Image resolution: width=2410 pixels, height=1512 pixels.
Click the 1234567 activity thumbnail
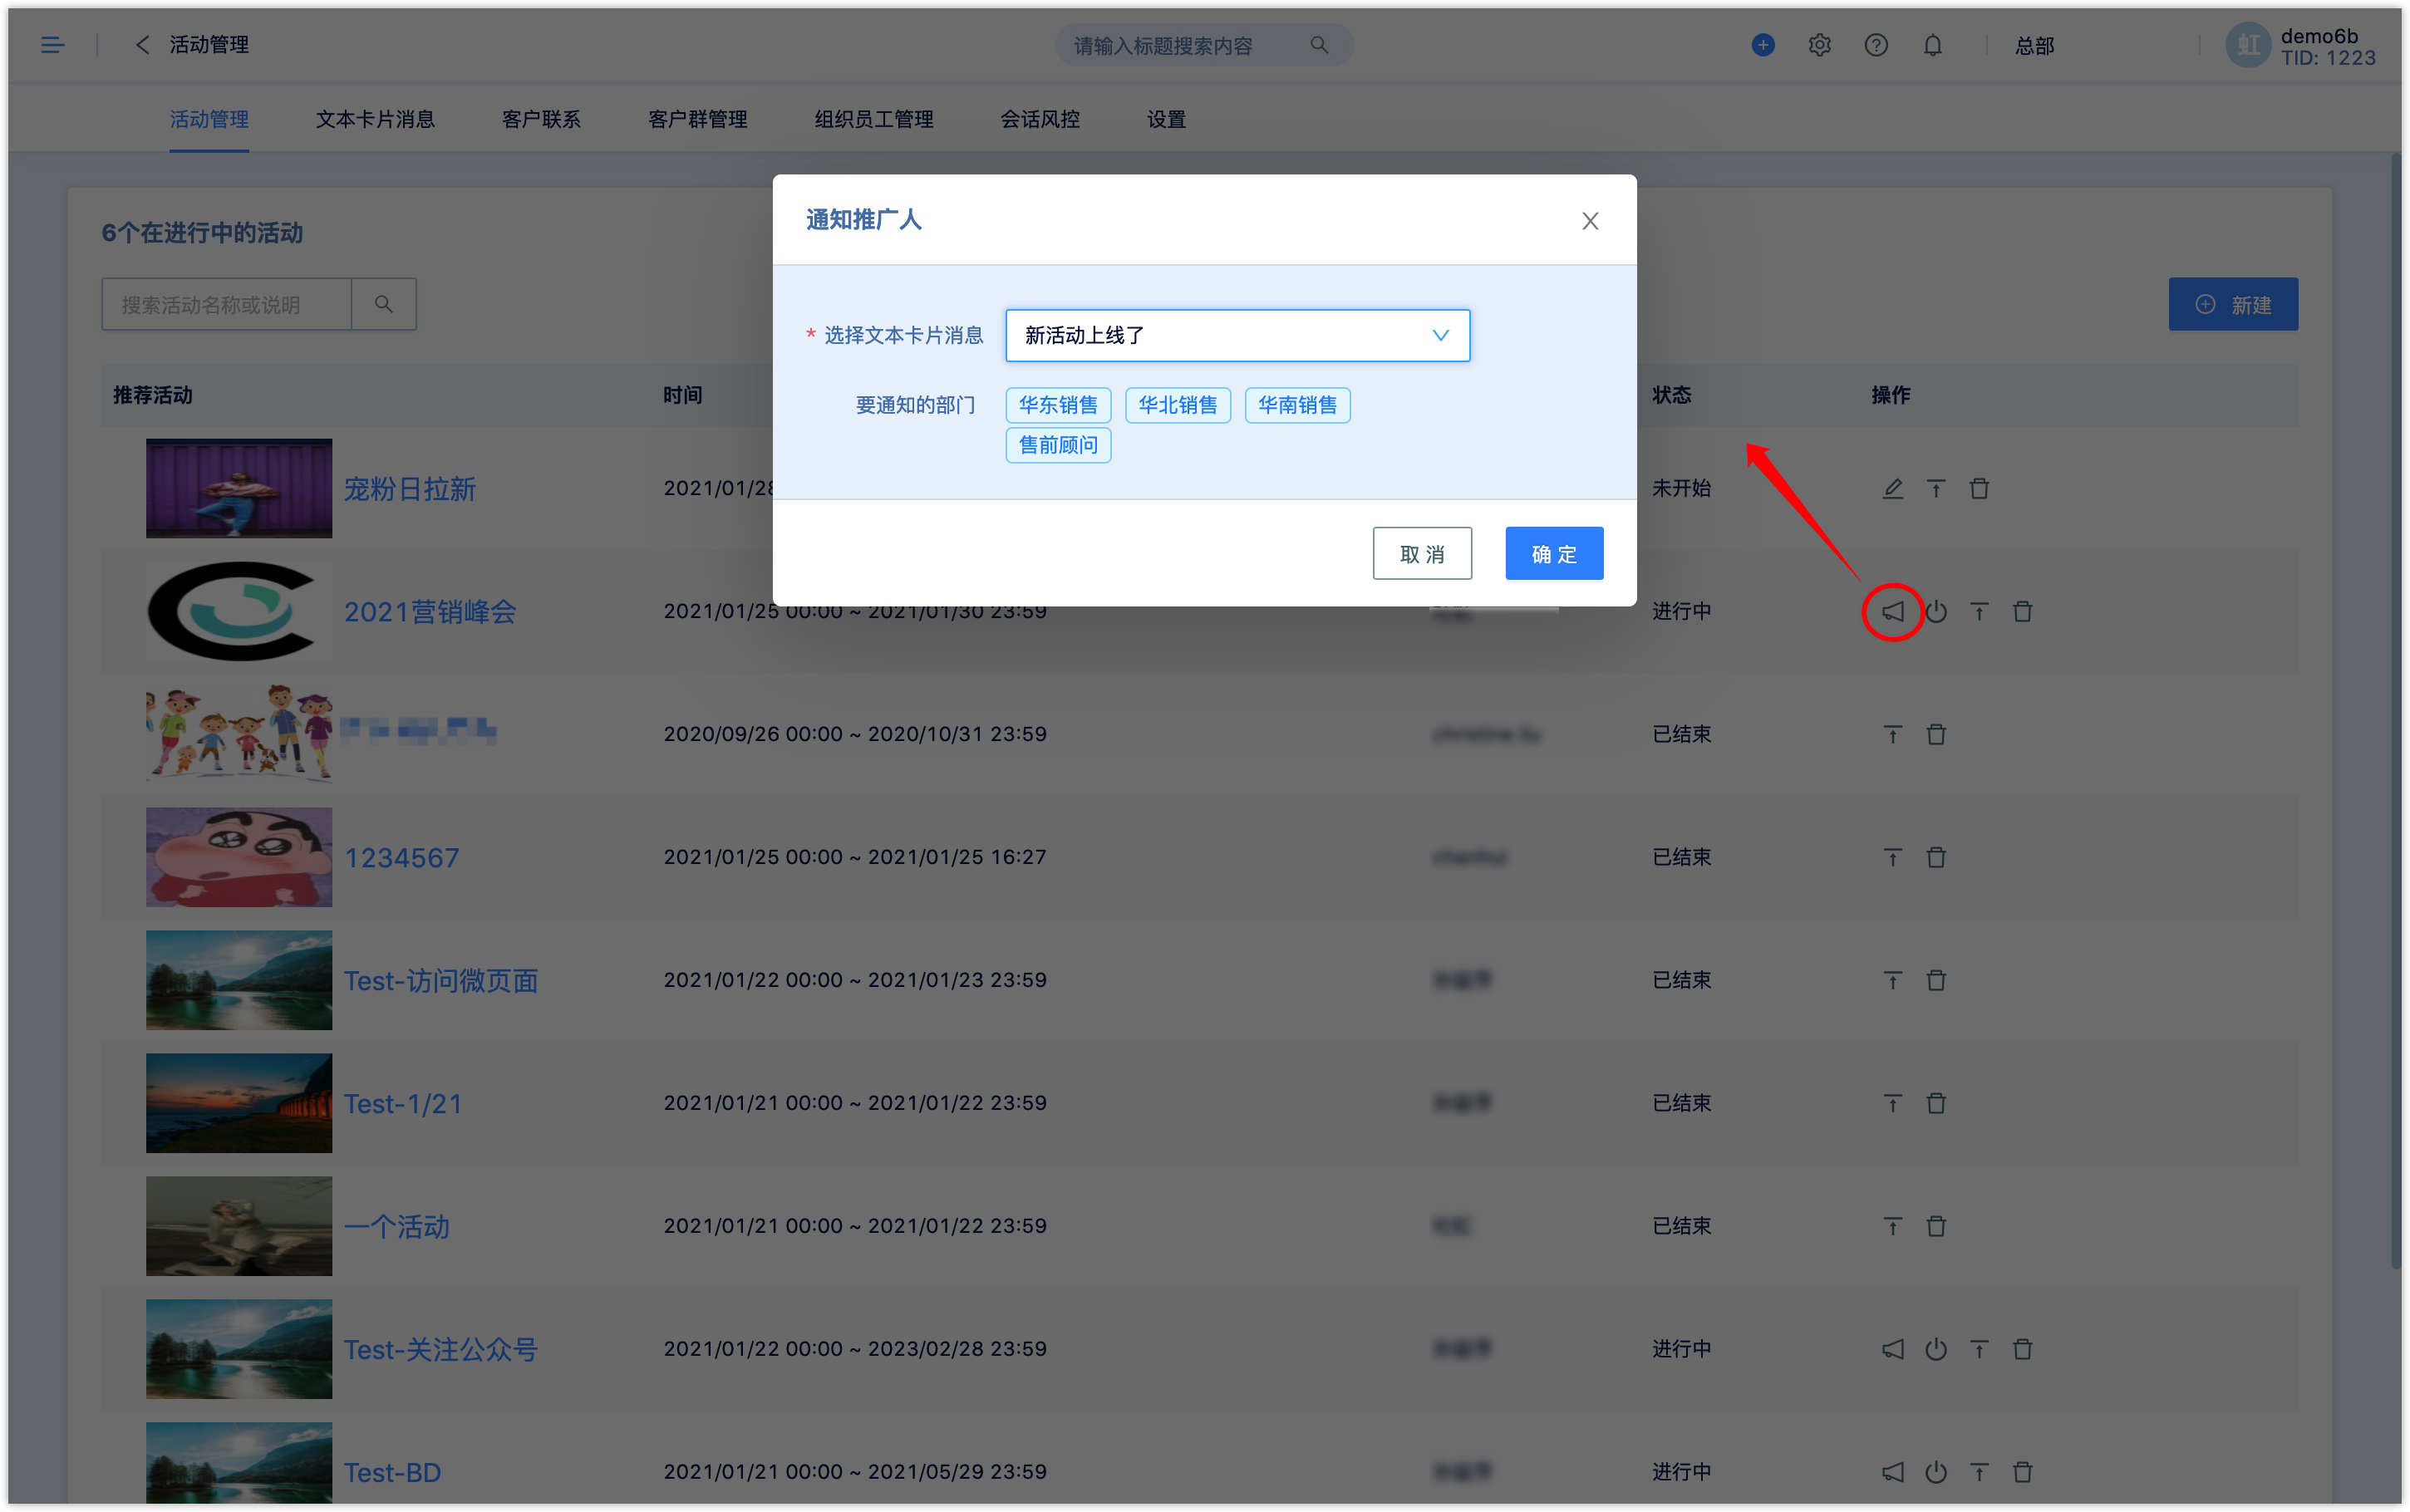click(x=239, y=857)
